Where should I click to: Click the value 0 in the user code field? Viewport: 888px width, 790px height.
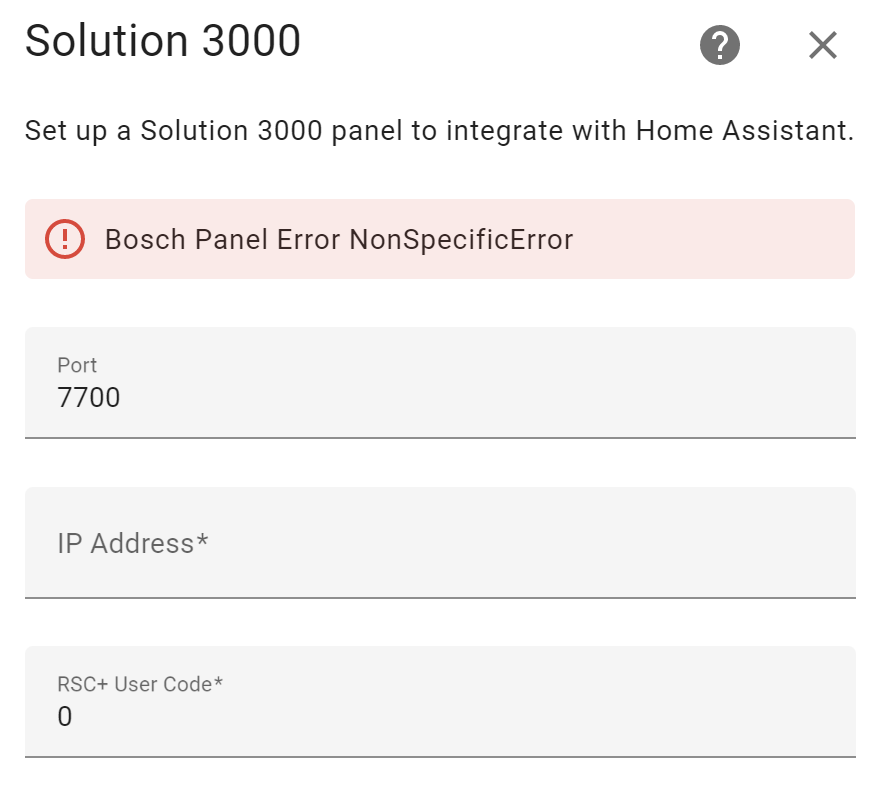click(62, 716)
